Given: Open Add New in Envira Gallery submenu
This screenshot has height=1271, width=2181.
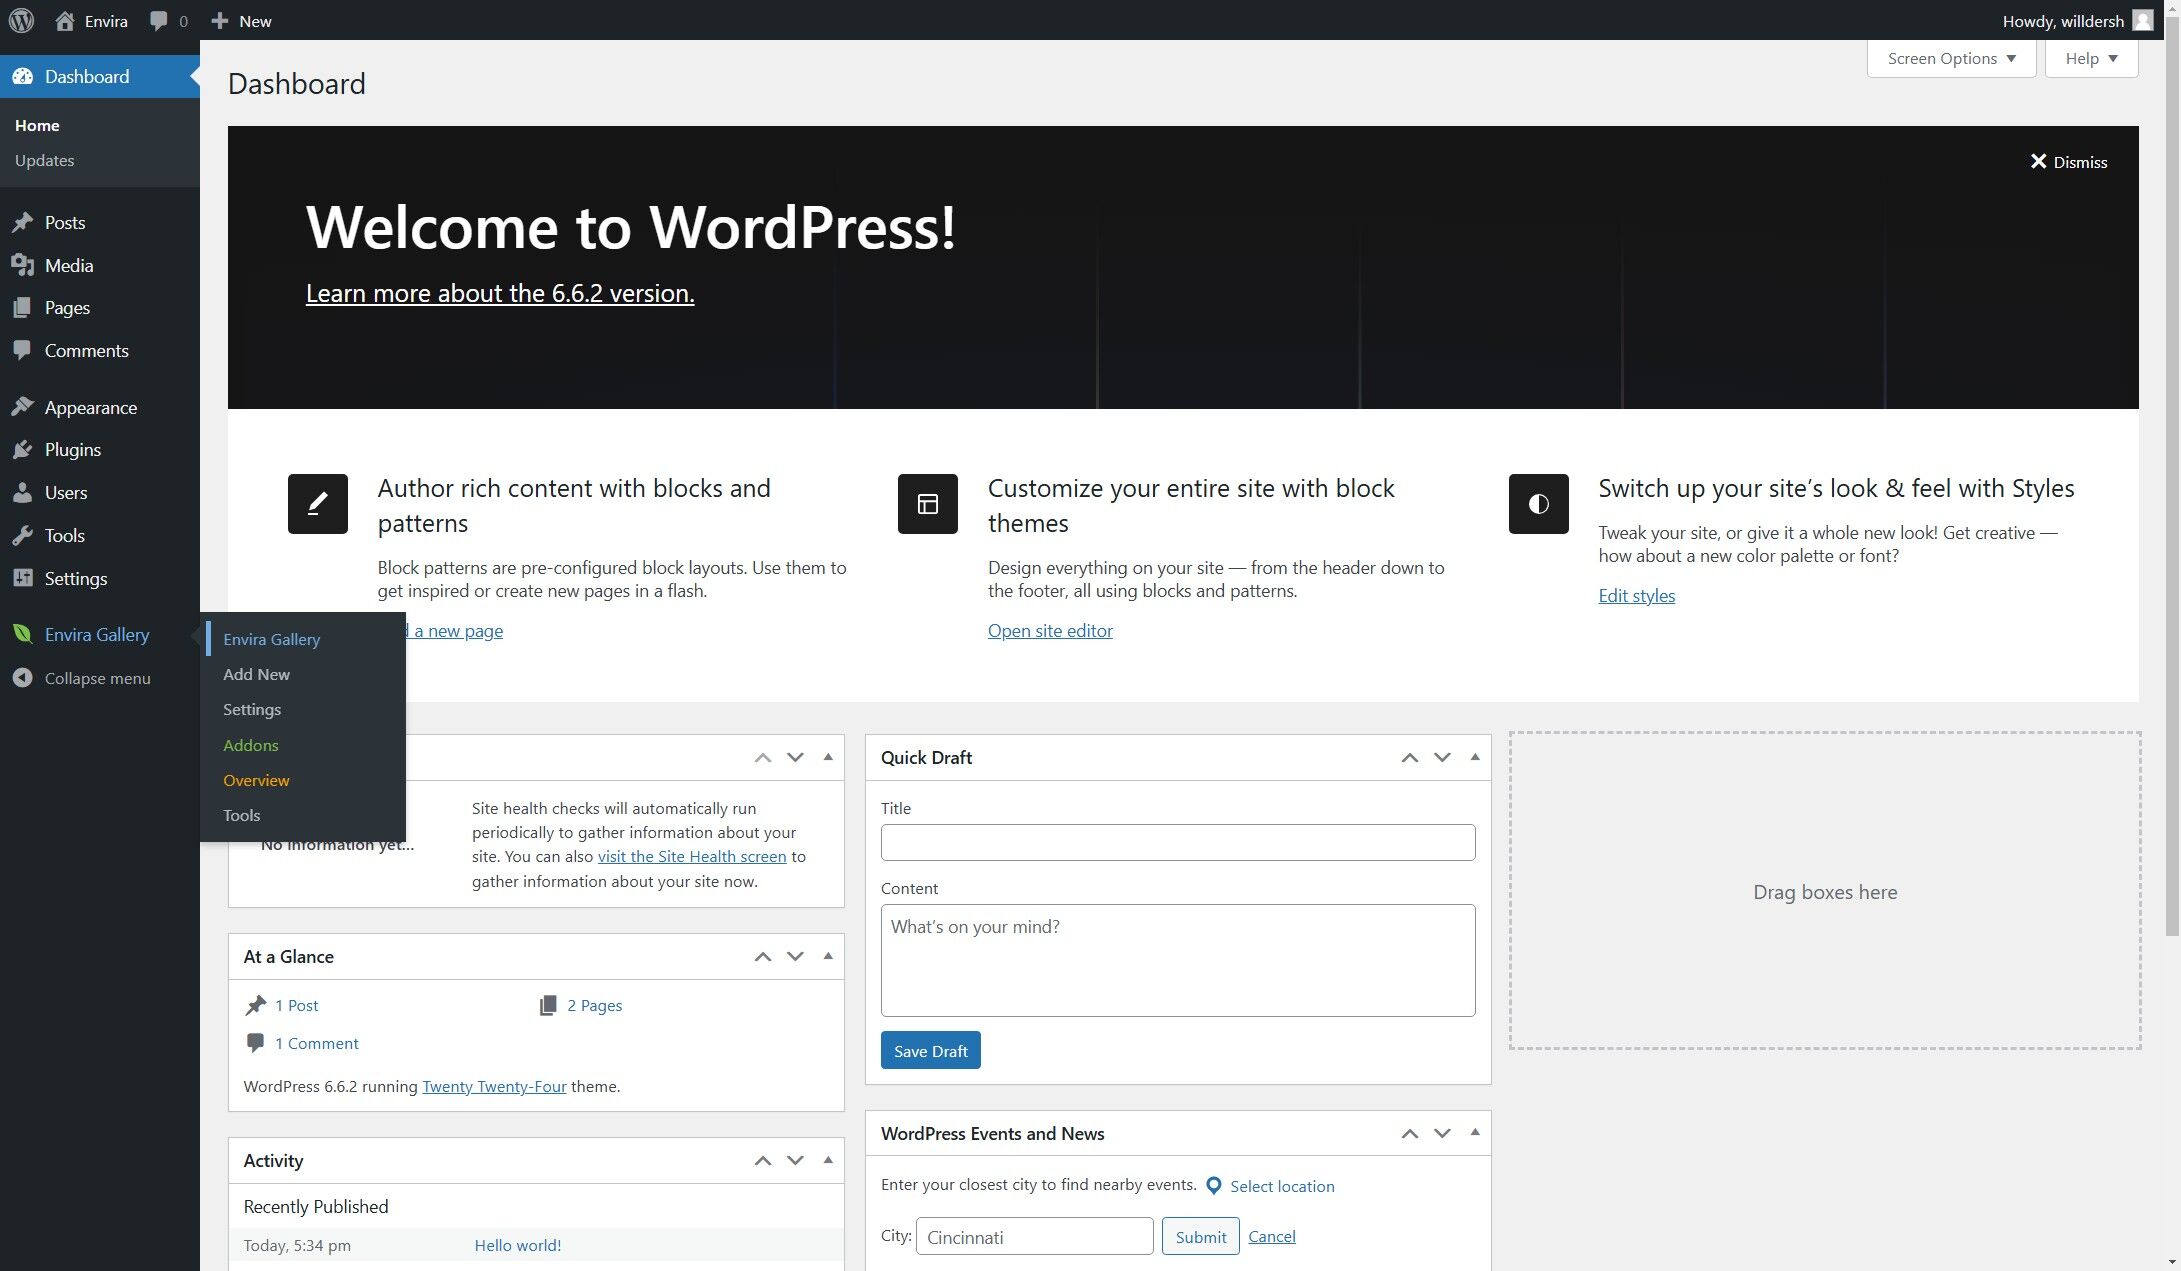Looking at the screenshot, I should (256, 675).
